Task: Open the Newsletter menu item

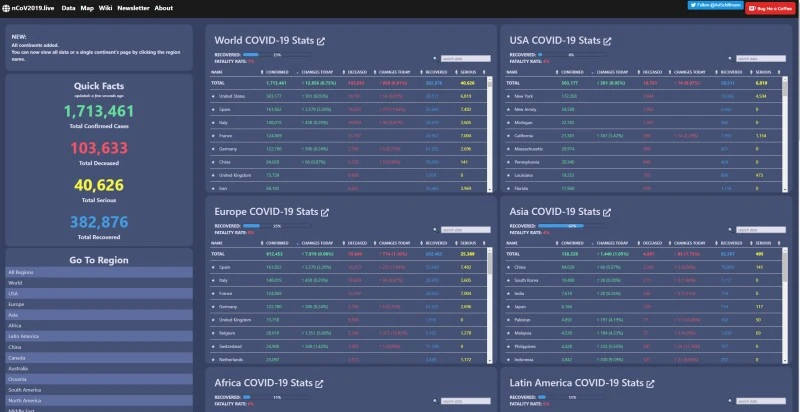Action: click(132, 7)
